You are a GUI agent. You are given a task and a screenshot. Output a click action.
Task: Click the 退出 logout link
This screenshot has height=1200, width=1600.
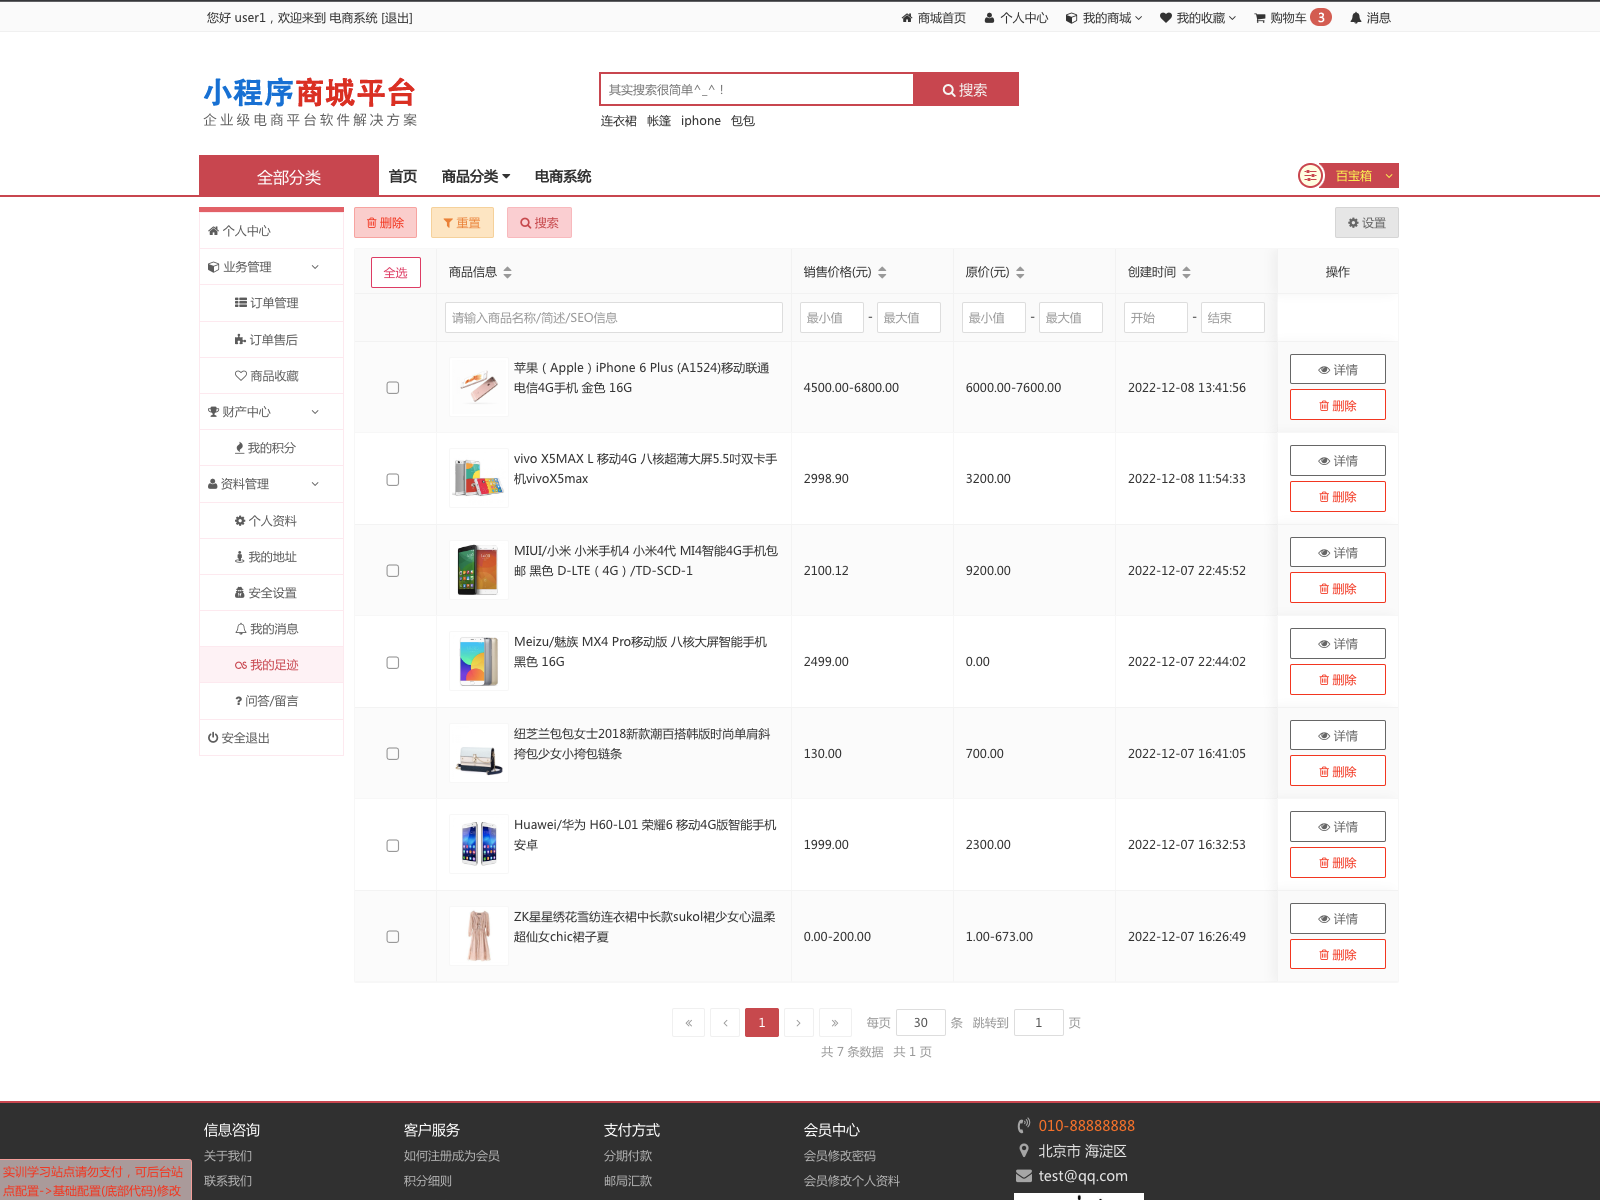click(x=397, y=18)
